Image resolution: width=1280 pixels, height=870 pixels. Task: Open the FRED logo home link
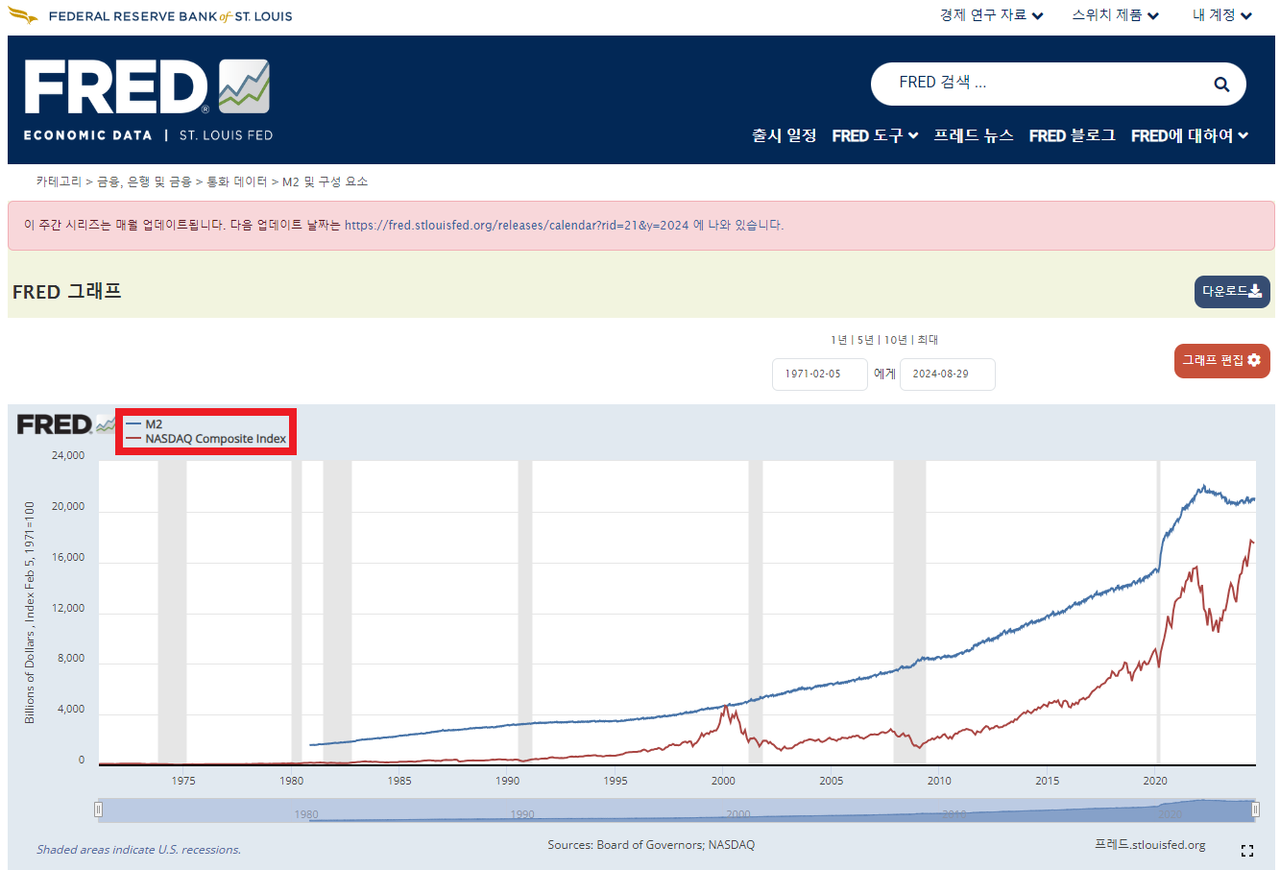point(147,88)
